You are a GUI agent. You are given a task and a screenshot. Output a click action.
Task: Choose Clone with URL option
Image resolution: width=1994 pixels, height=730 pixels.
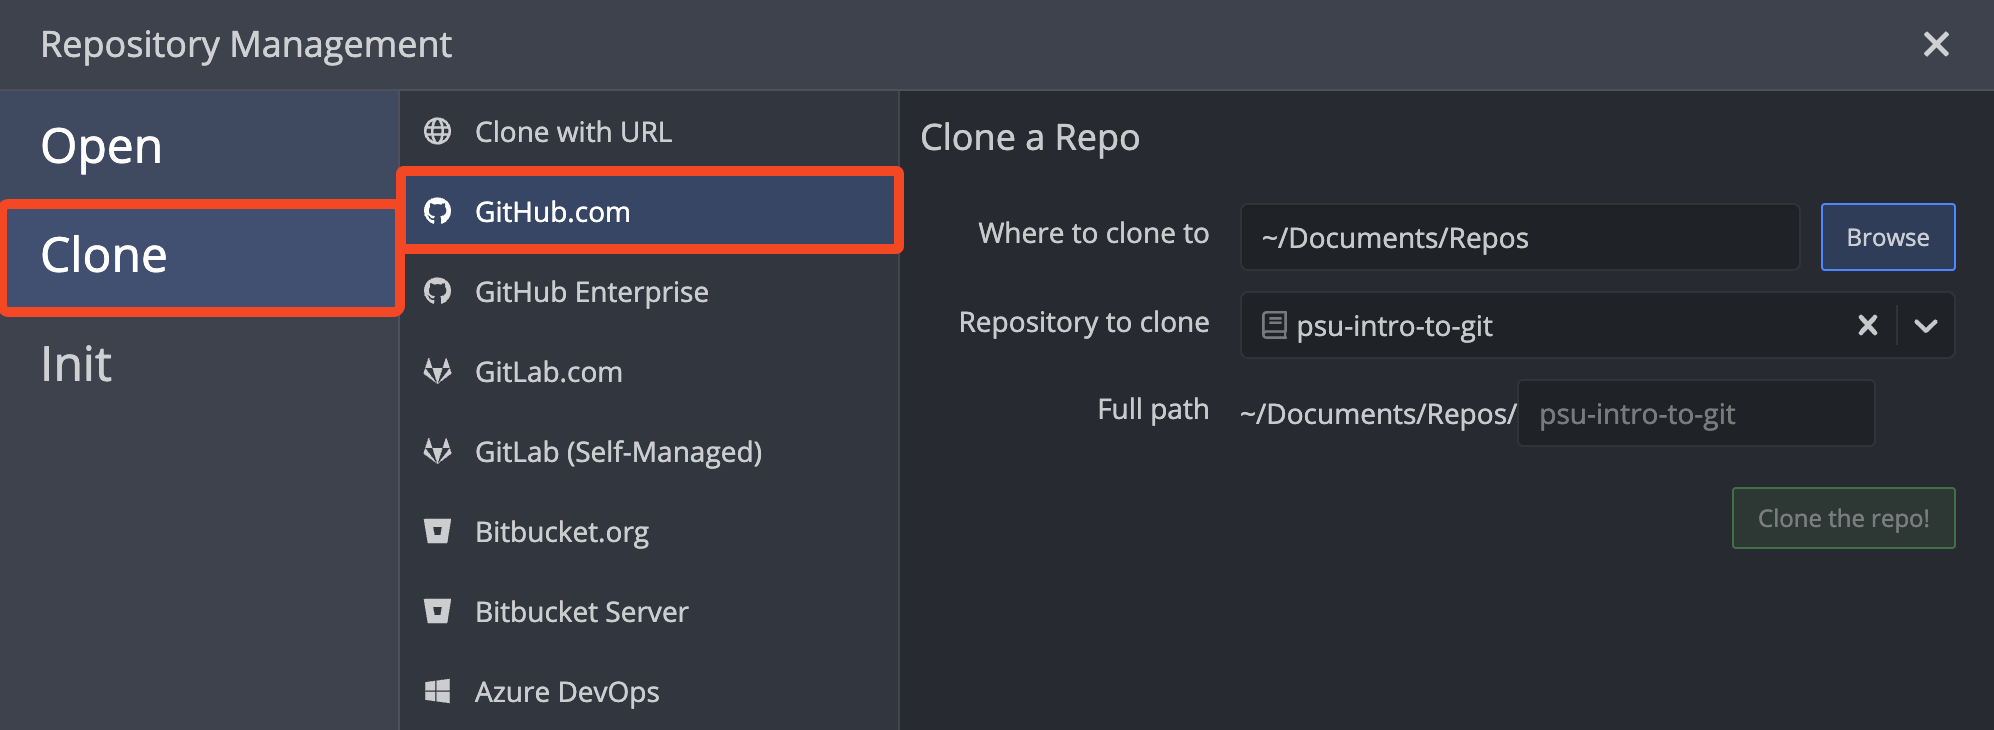tap(573, 132)
